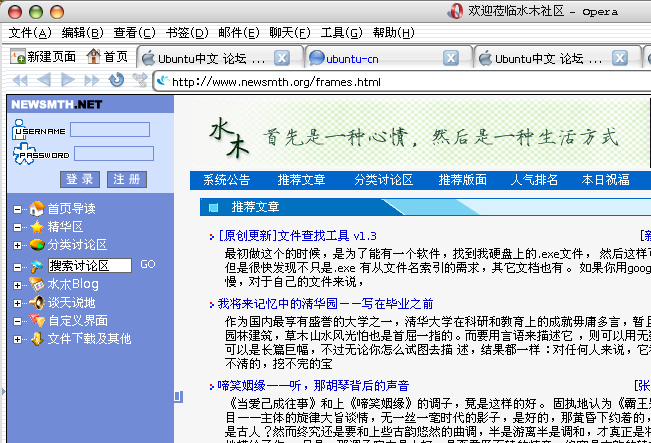
Task: Close the first Ubuntu中文 论坛 tab
Action: point(282,58)
